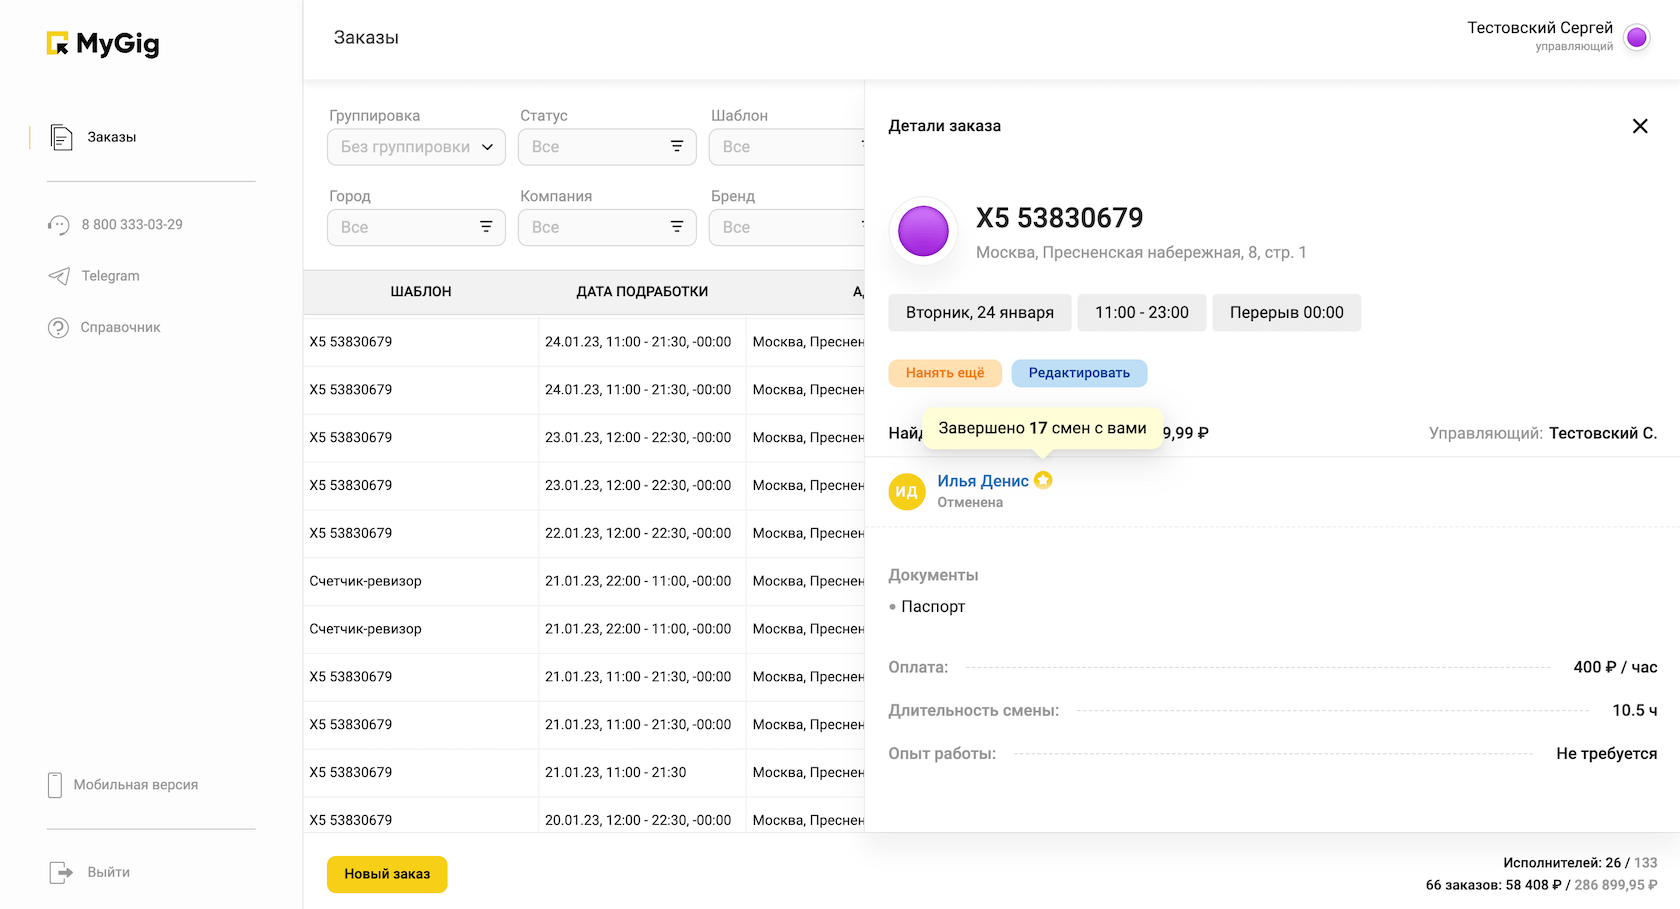
Task: Open the Статус filter field
Action: tap(607, 147)
